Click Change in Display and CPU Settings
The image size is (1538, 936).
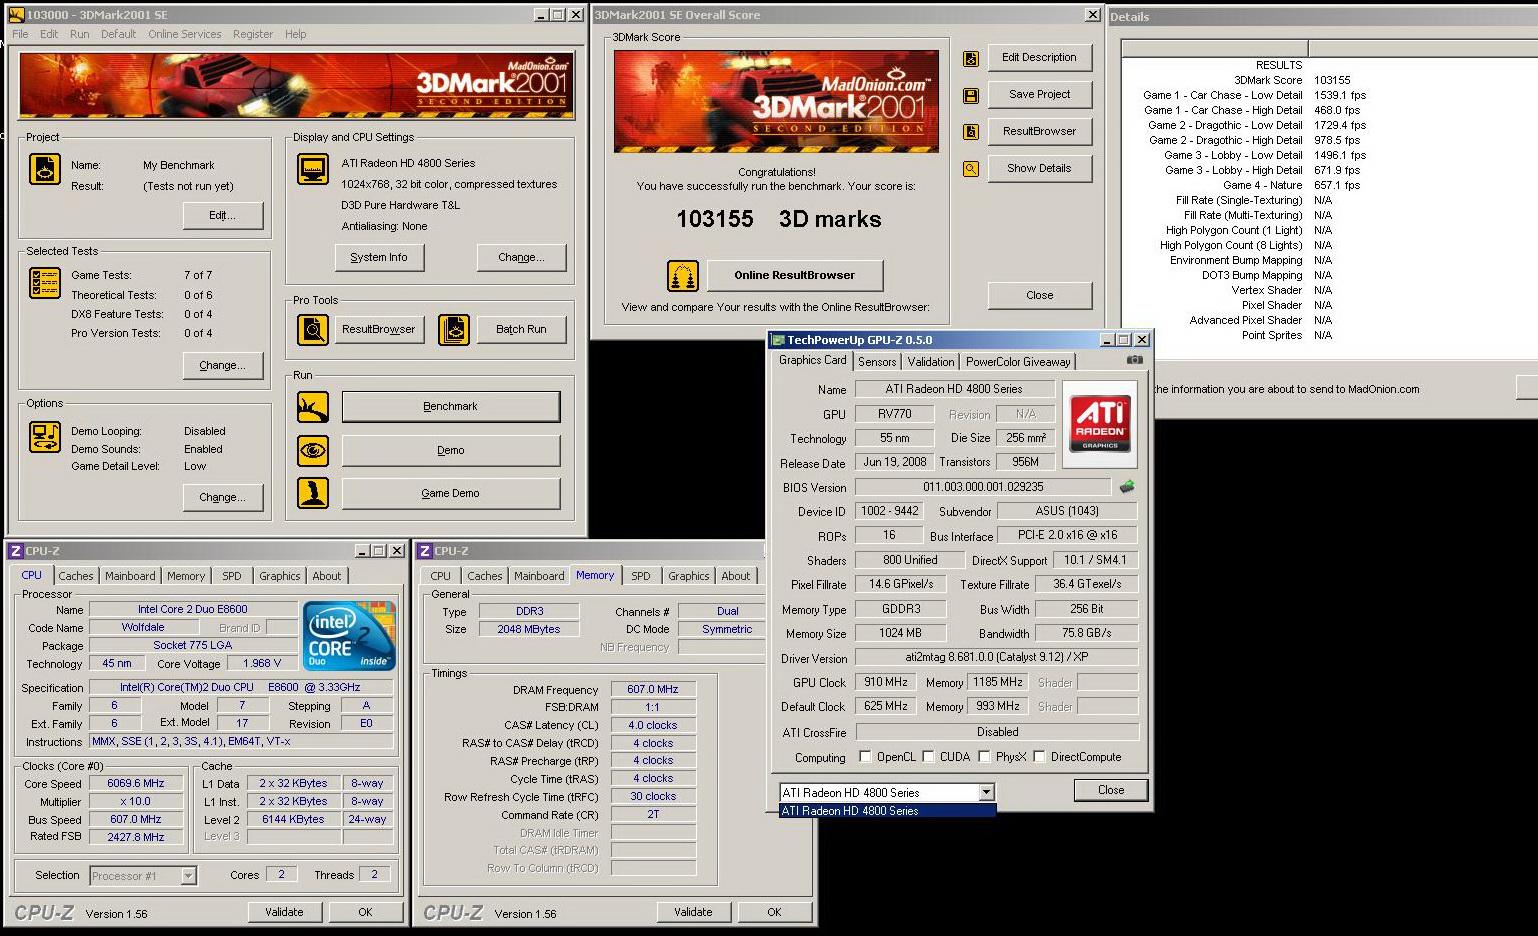click(522, 257)
